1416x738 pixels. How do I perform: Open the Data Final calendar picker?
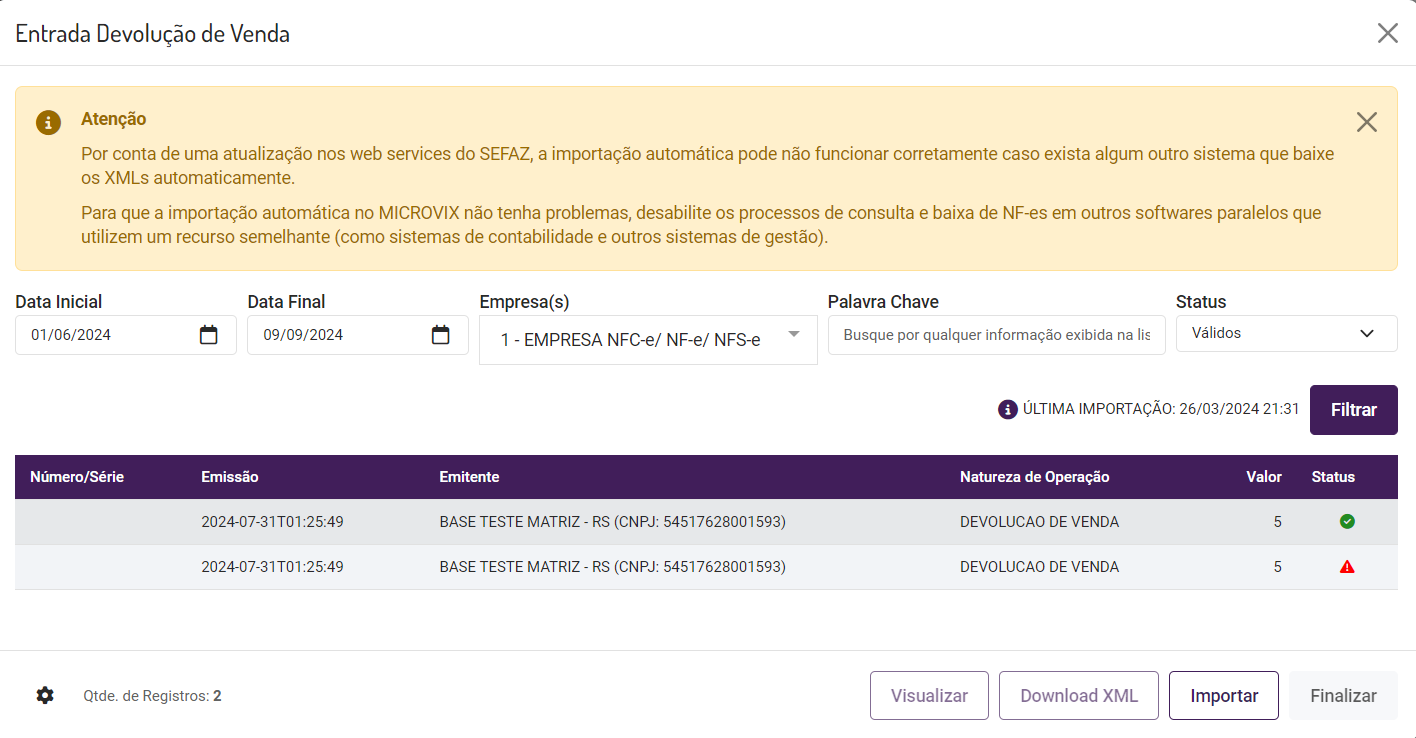tap(440, 335)
